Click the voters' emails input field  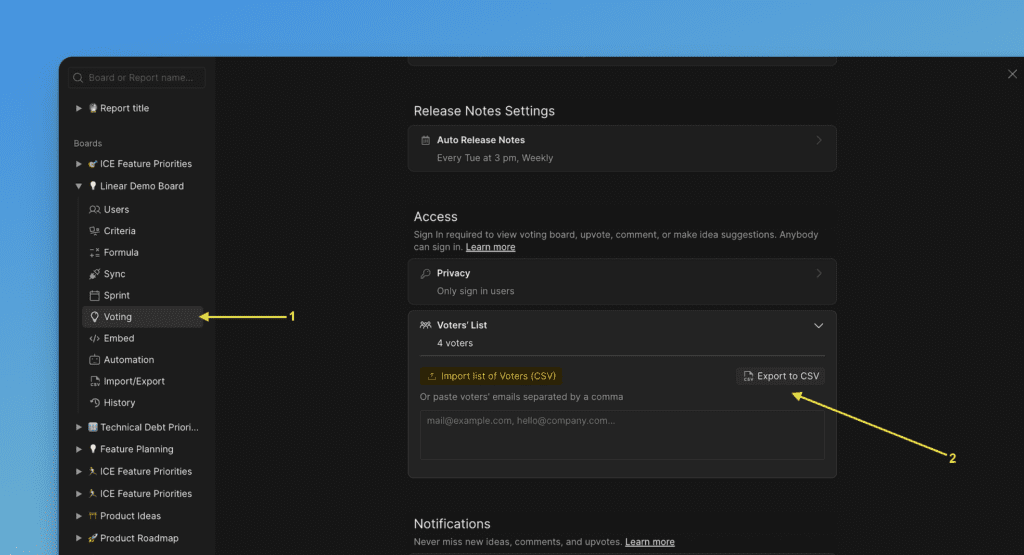622,435
